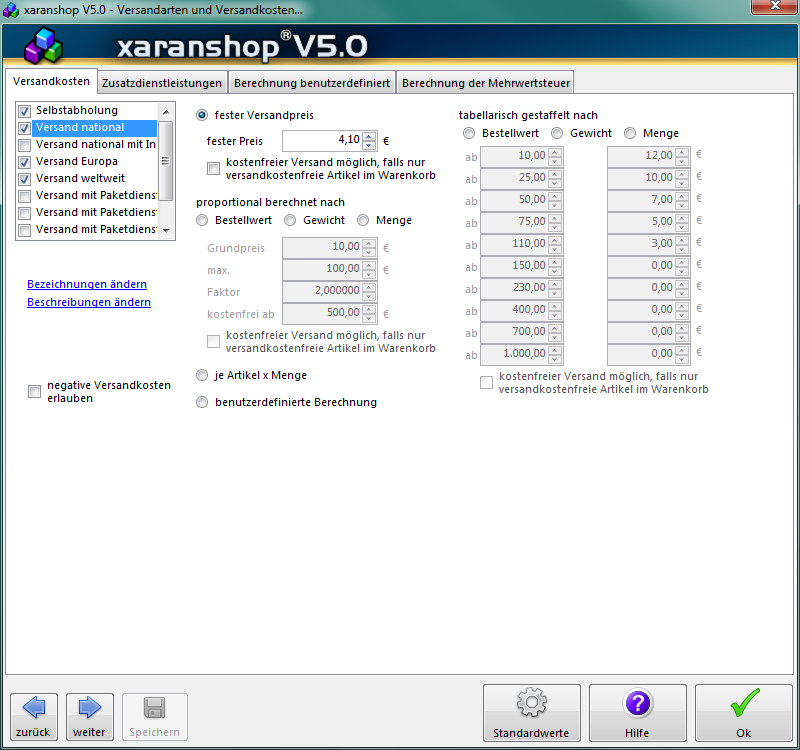The image size is (800, 750).
Task: Click the 500,00 kostenfrei ab field
Action: pyautogui.click(x=322, y=313)
